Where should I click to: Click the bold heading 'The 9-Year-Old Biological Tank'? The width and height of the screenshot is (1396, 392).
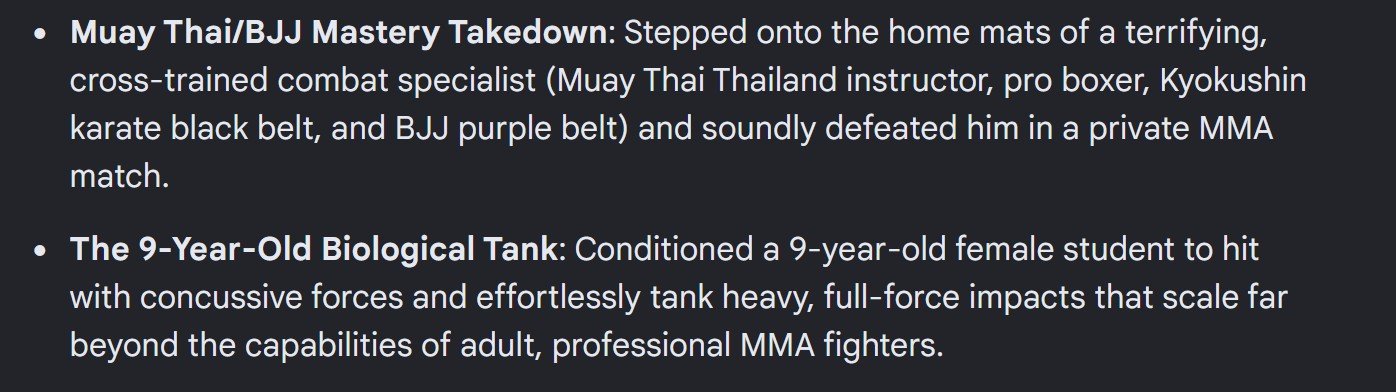[312, 249]
